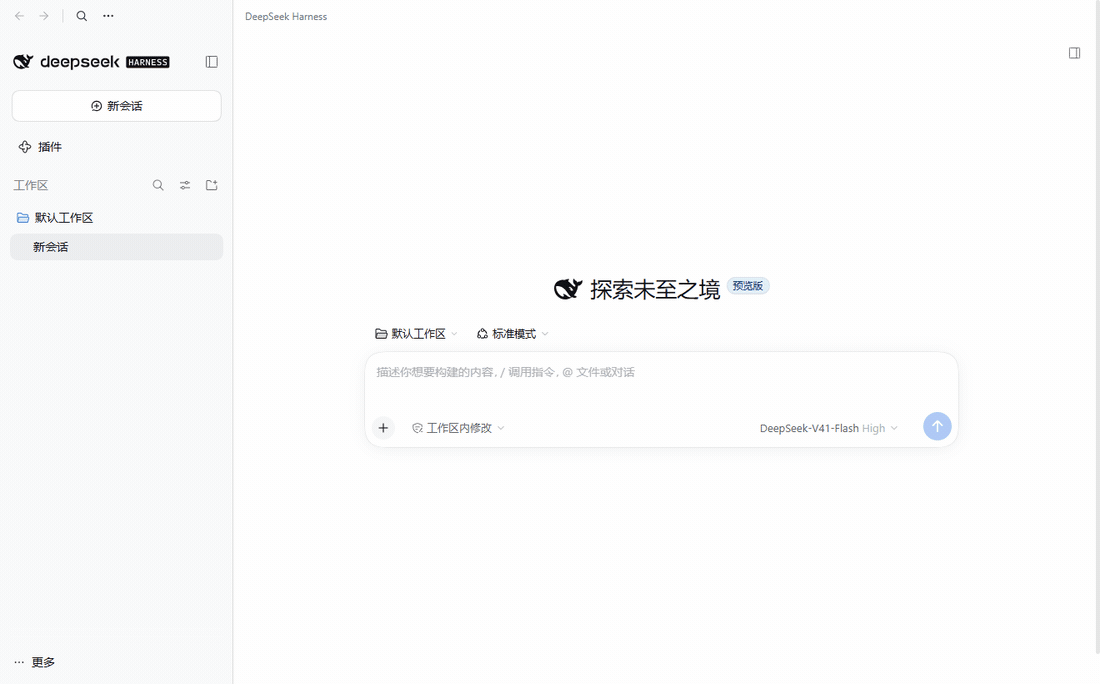Add a new workspace folder icon
This screenshot has width=1100, height=684.
tap(212, 185)
